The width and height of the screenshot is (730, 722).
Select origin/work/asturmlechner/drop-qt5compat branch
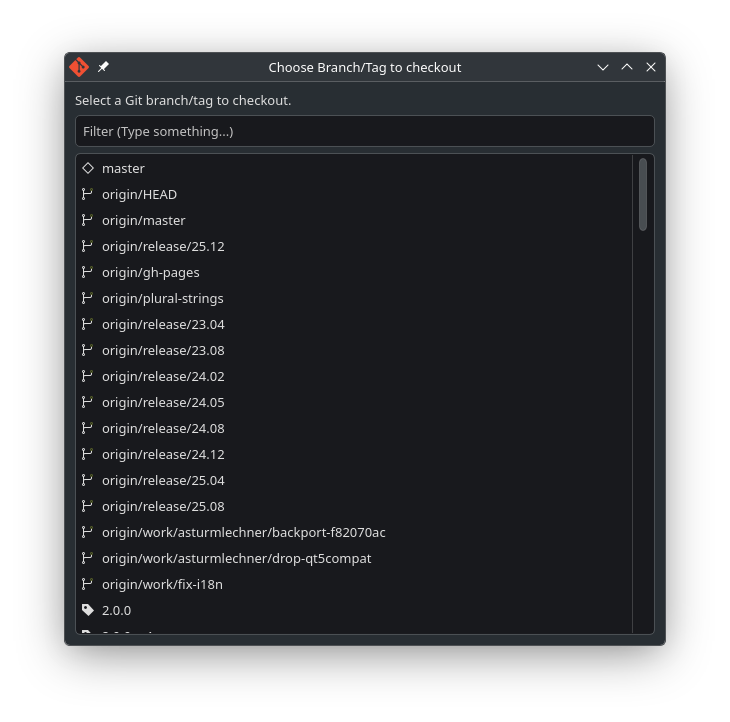236,558
